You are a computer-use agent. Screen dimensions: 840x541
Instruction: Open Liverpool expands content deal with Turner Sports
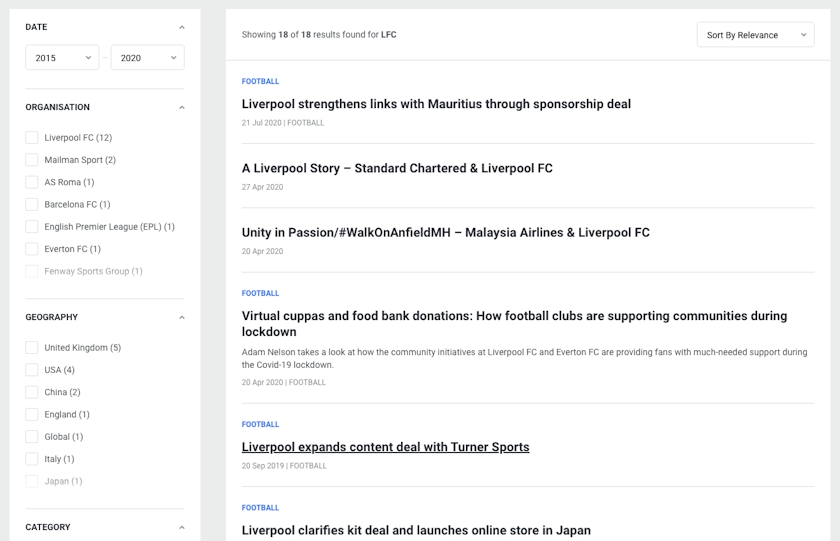point(385,447)
